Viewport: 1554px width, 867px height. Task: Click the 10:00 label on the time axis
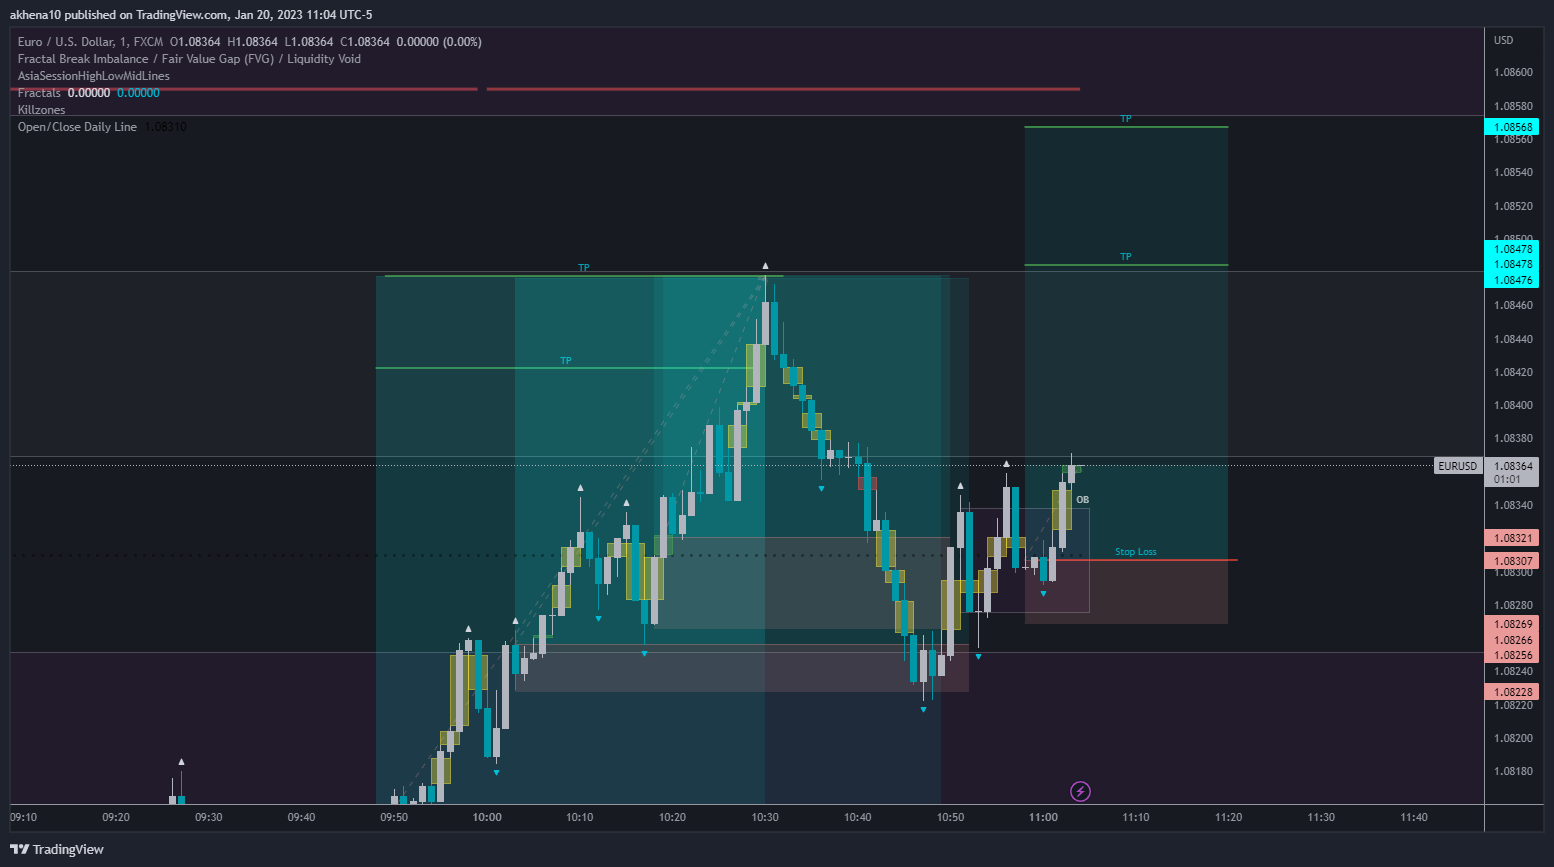(487, 817)
